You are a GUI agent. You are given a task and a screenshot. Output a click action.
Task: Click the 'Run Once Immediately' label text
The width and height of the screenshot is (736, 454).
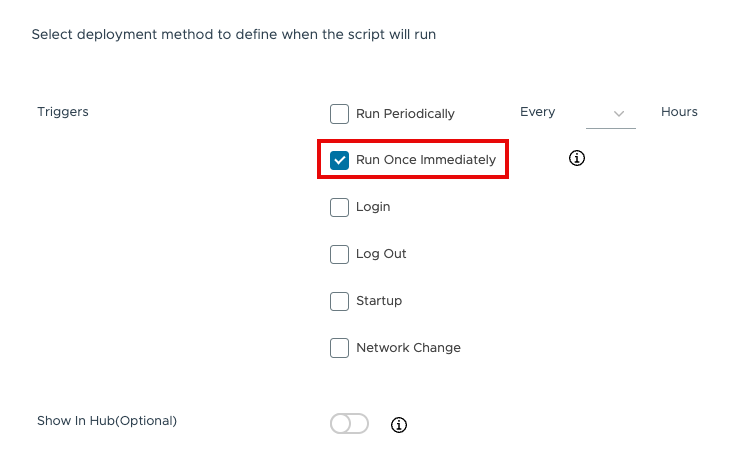pyautogui.click(x=426, y=160)
